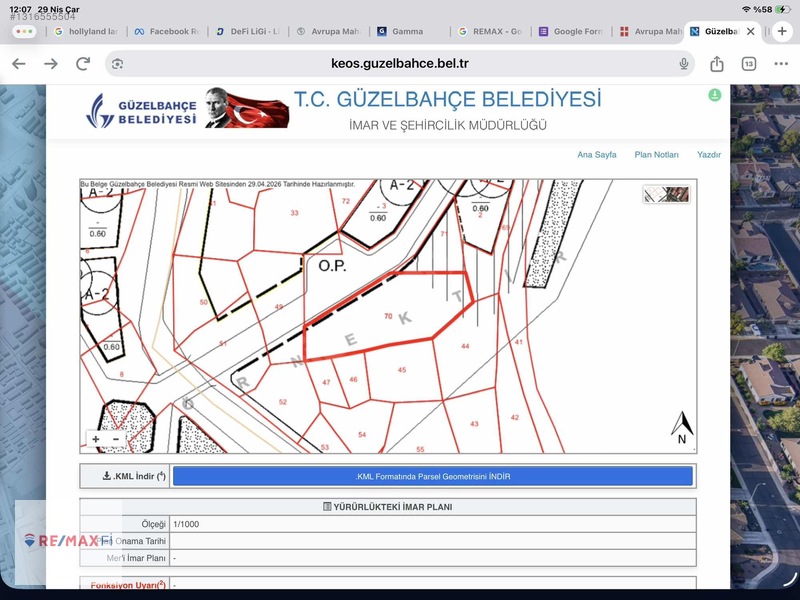Switch to the REMAX Google tab
The image size is (800, 600).
coord(490,31)
